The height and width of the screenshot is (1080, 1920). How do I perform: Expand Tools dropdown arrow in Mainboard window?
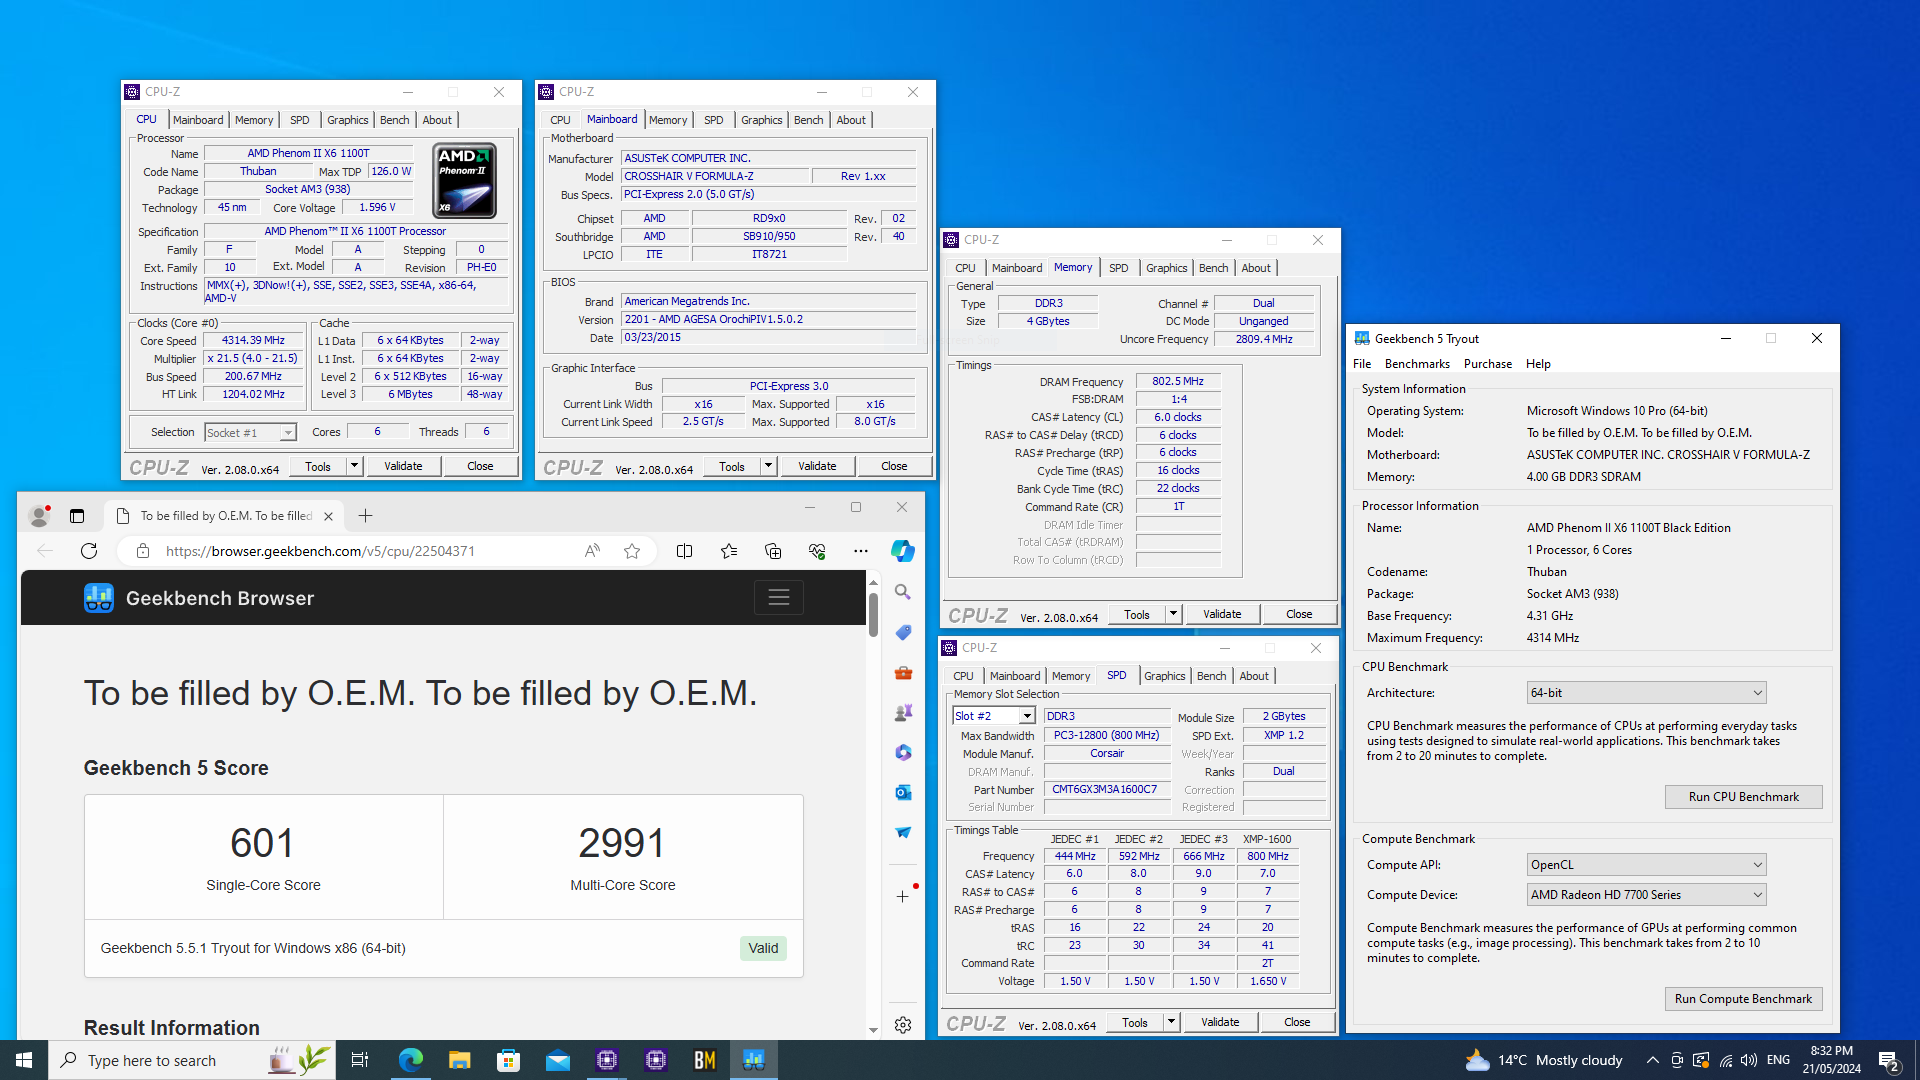tap(768, 466)
